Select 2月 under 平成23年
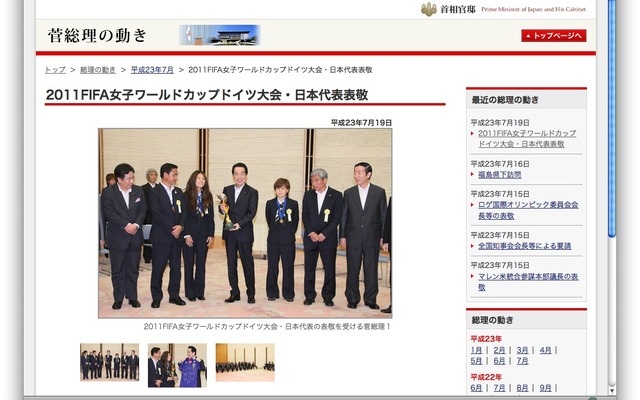This screenshot has height=400, width=640. click(499, 350)
